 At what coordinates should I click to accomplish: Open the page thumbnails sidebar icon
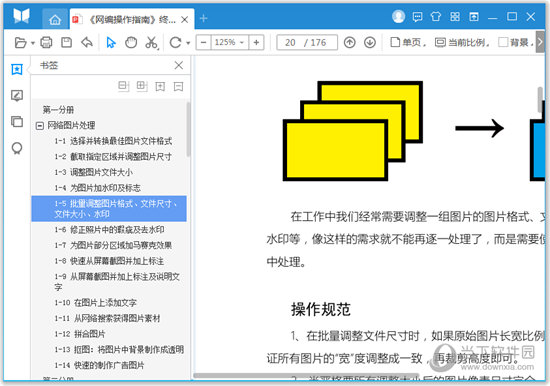17,122
